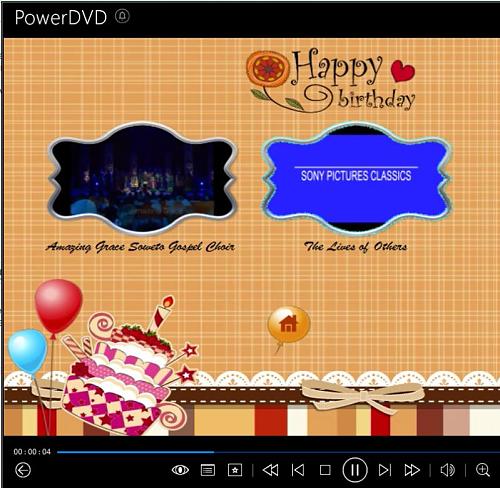This screenshot has height=488, width=500.
Task: Click the home balloon button in DVD menu
Action: pyautogui.click(x=289, y=324)
